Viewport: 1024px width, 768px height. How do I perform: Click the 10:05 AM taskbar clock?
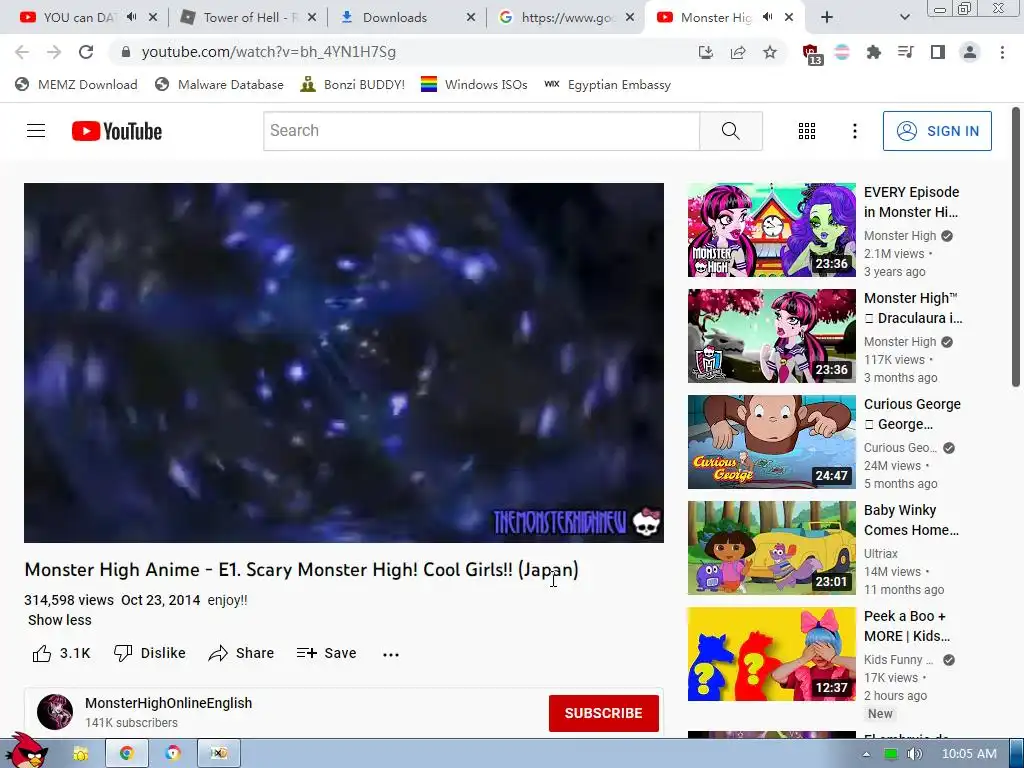point(969,754)
